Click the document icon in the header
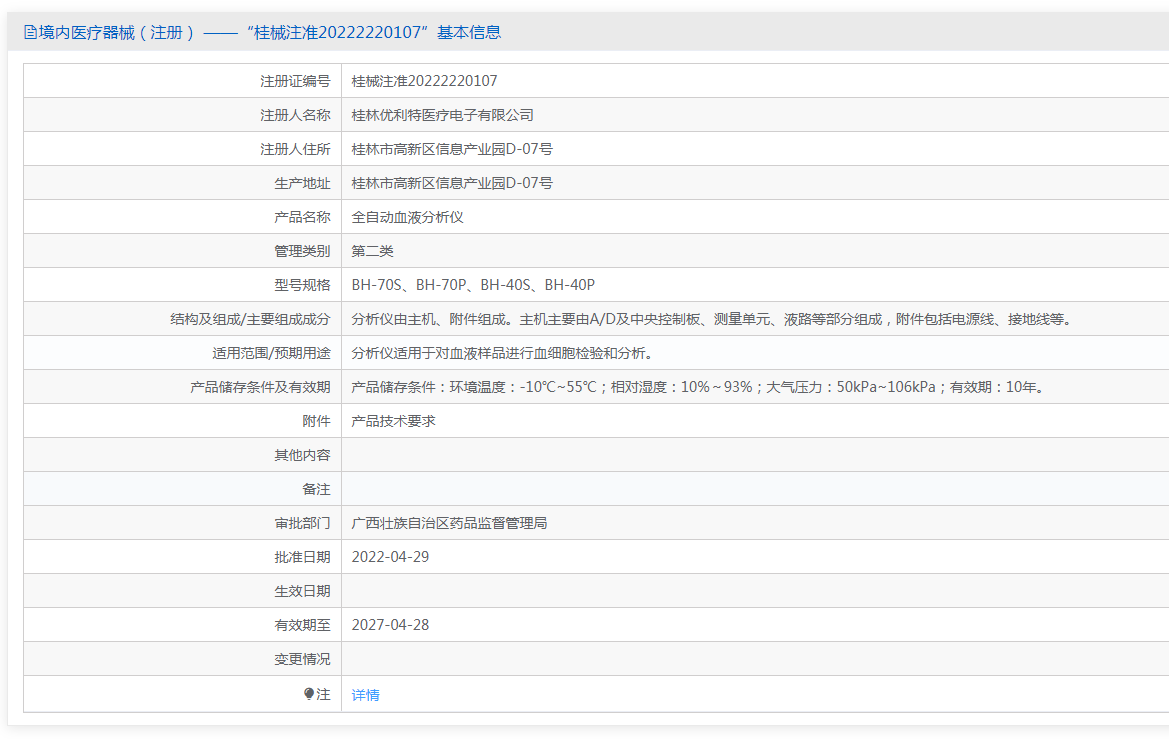1169x739 pixels. click(x=29, y=33)
